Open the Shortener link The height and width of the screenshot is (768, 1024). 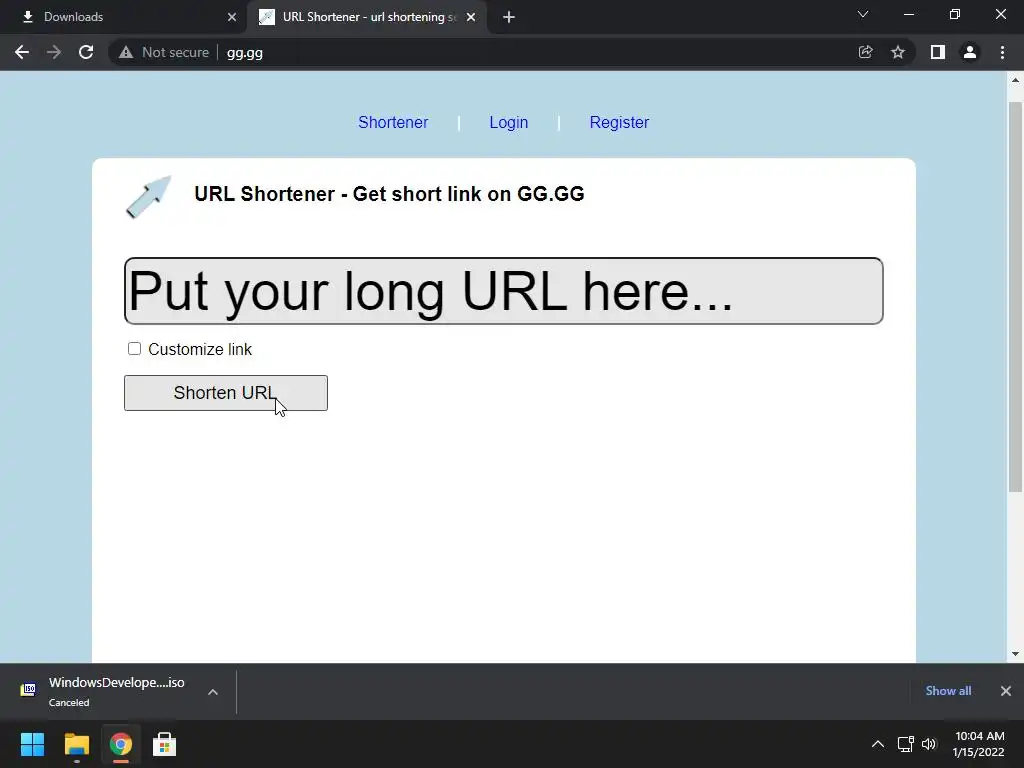393,122
